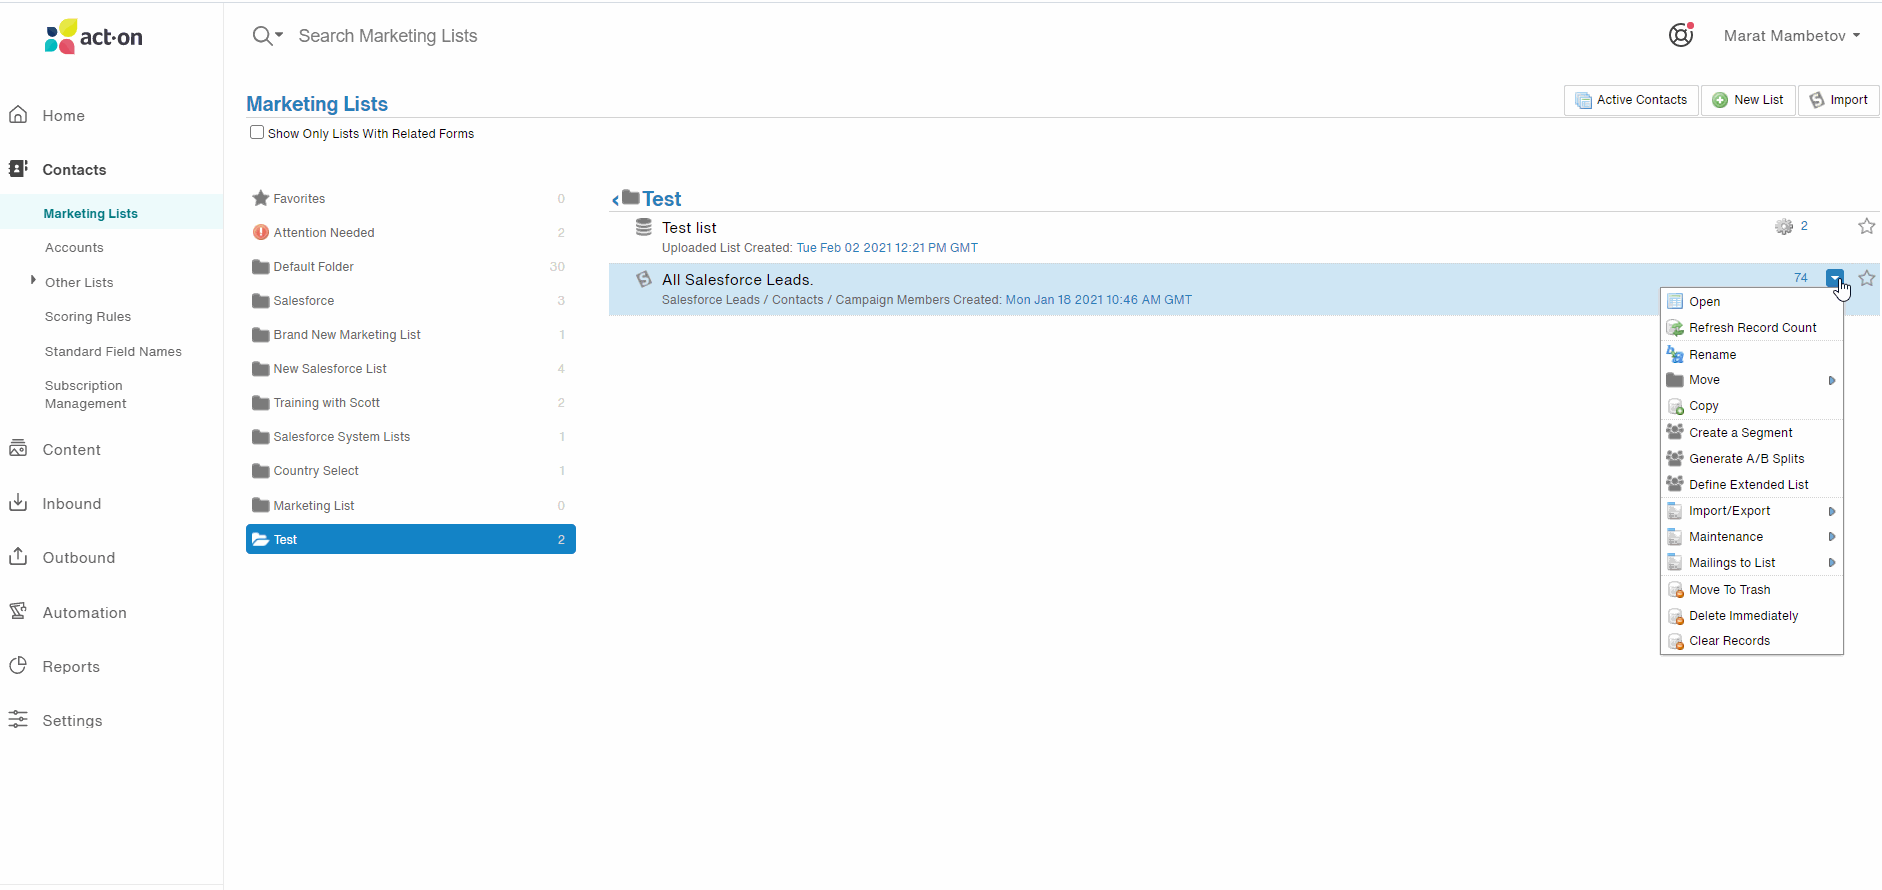Open Salesforce System Lists folder
Viewport: 1882px width, 890px height.
pos(410,437)
